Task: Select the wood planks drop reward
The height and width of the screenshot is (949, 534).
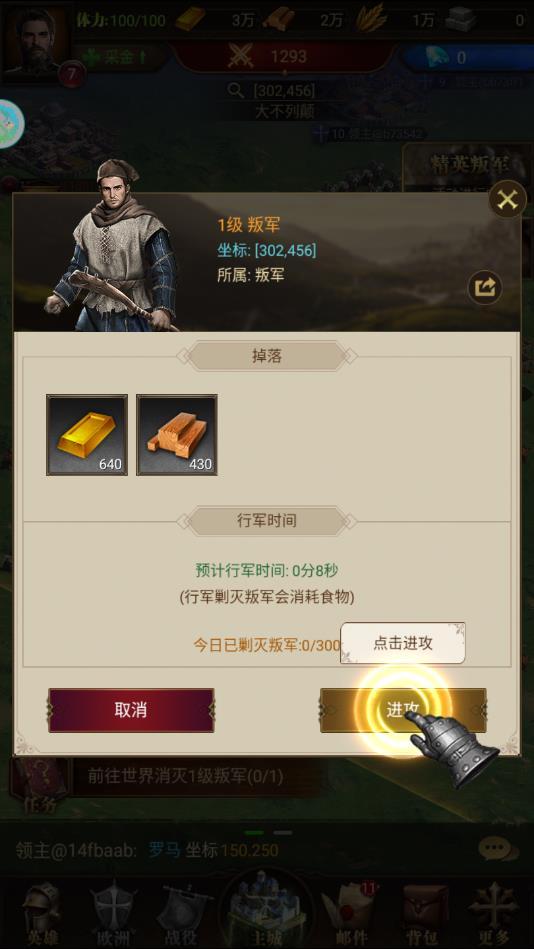Action: [x=177, y=435]
